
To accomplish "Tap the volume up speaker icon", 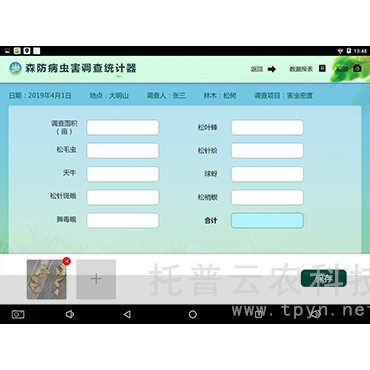I will (x=315, y=314).
